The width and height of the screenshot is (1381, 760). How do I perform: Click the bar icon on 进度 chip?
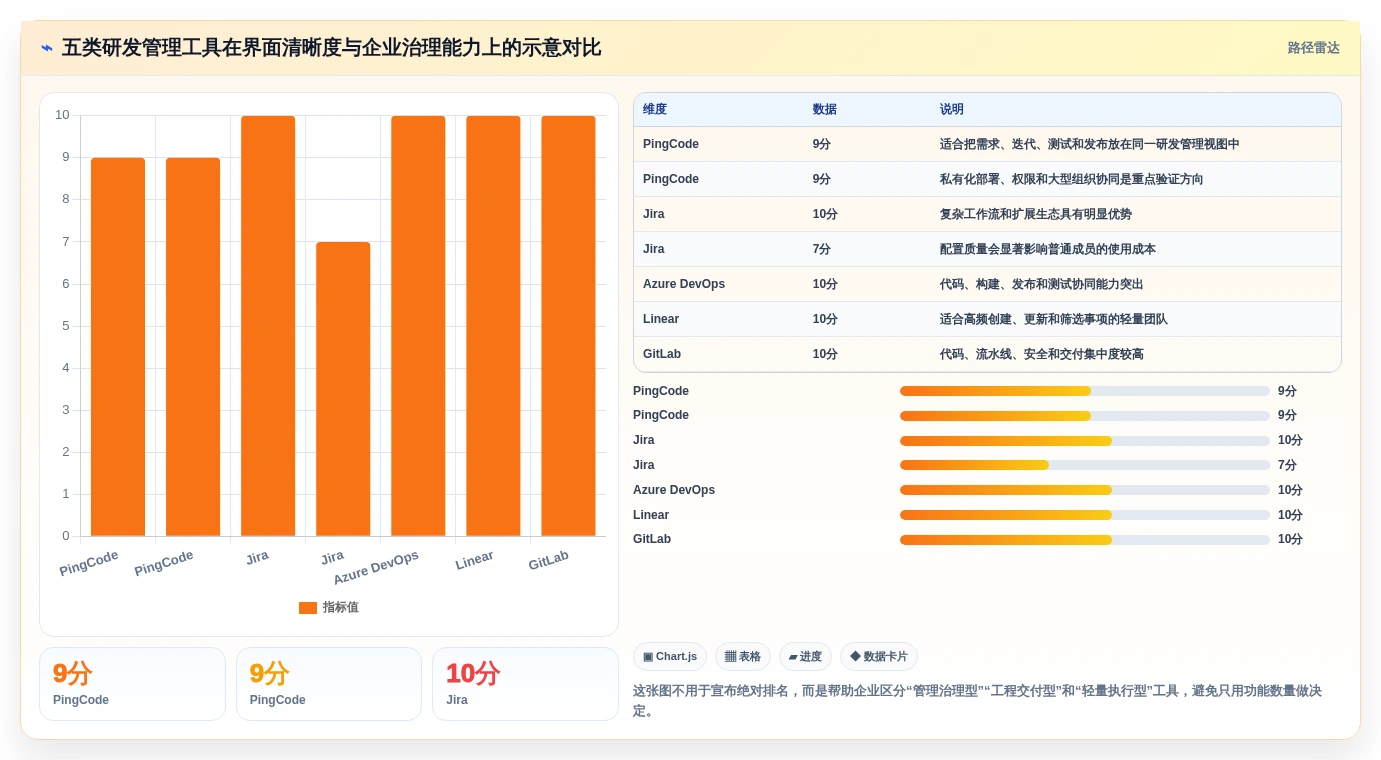(793, 657)
